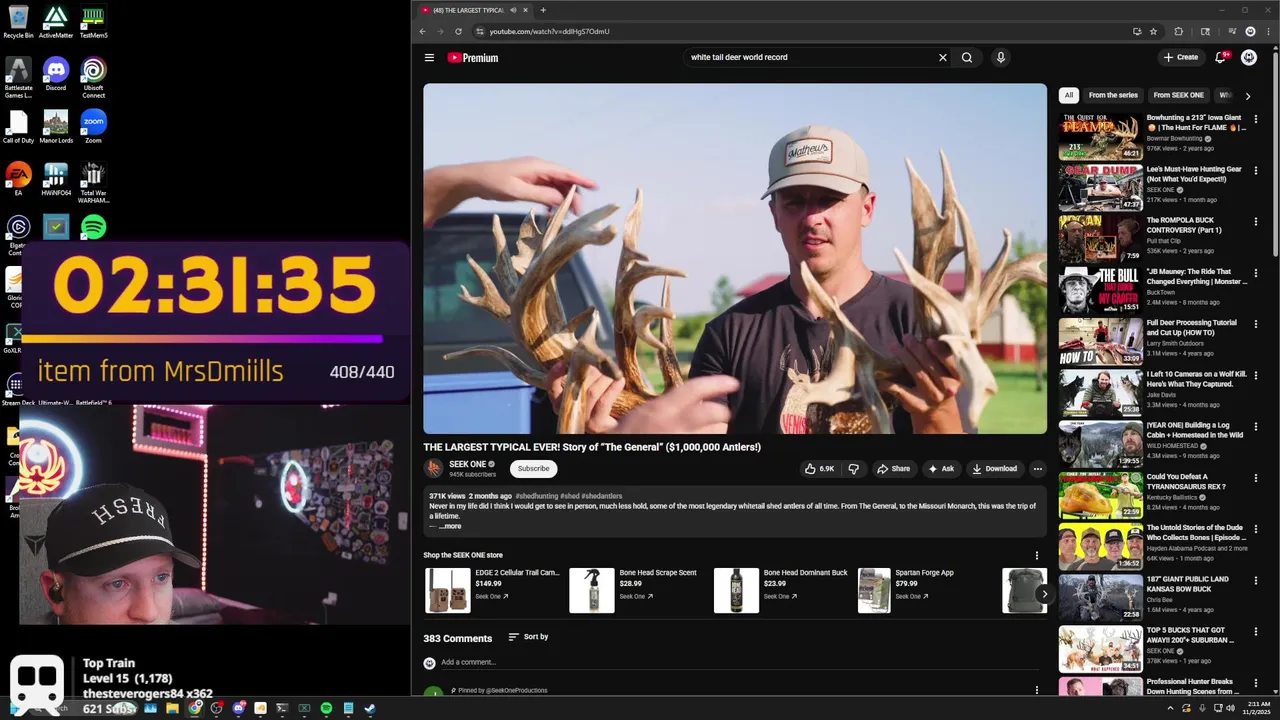Open Ubisoft Connect desktop shortcut
Viewport: 1280px width, 720px height.
tap(93, 78)
